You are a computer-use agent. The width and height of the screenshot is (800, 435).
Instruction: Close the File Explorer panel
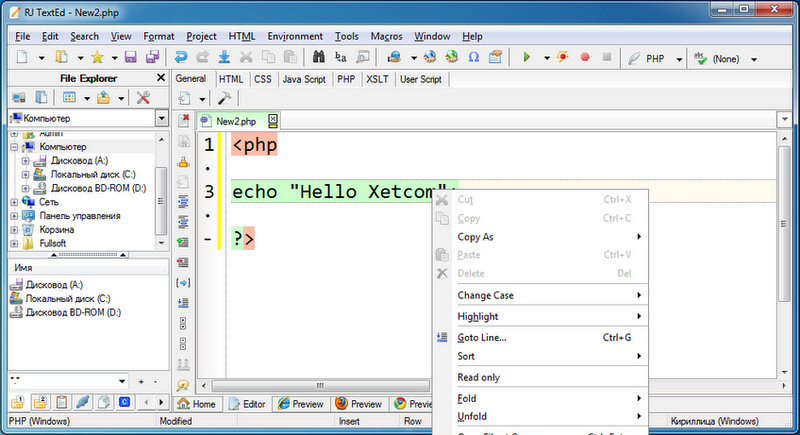tap(161, 78)
